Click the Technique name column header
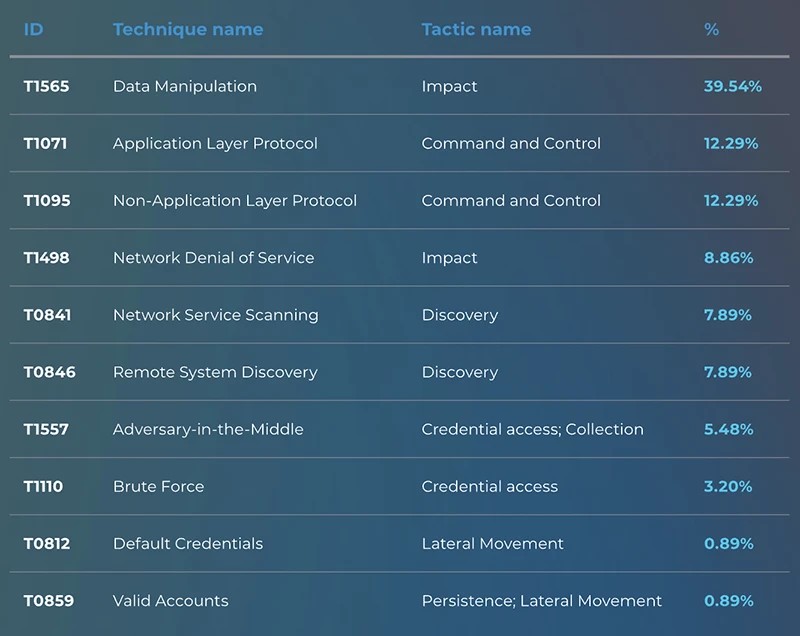This screenshot has height=636, width=800. (188, 29)
